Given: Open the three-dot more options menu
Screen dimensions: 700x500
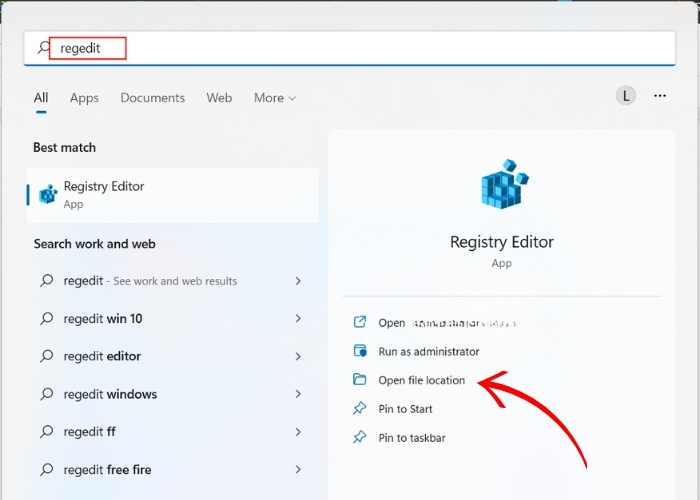Looking at the screenshot, I should pyautogui.click(x=660, y=96).
